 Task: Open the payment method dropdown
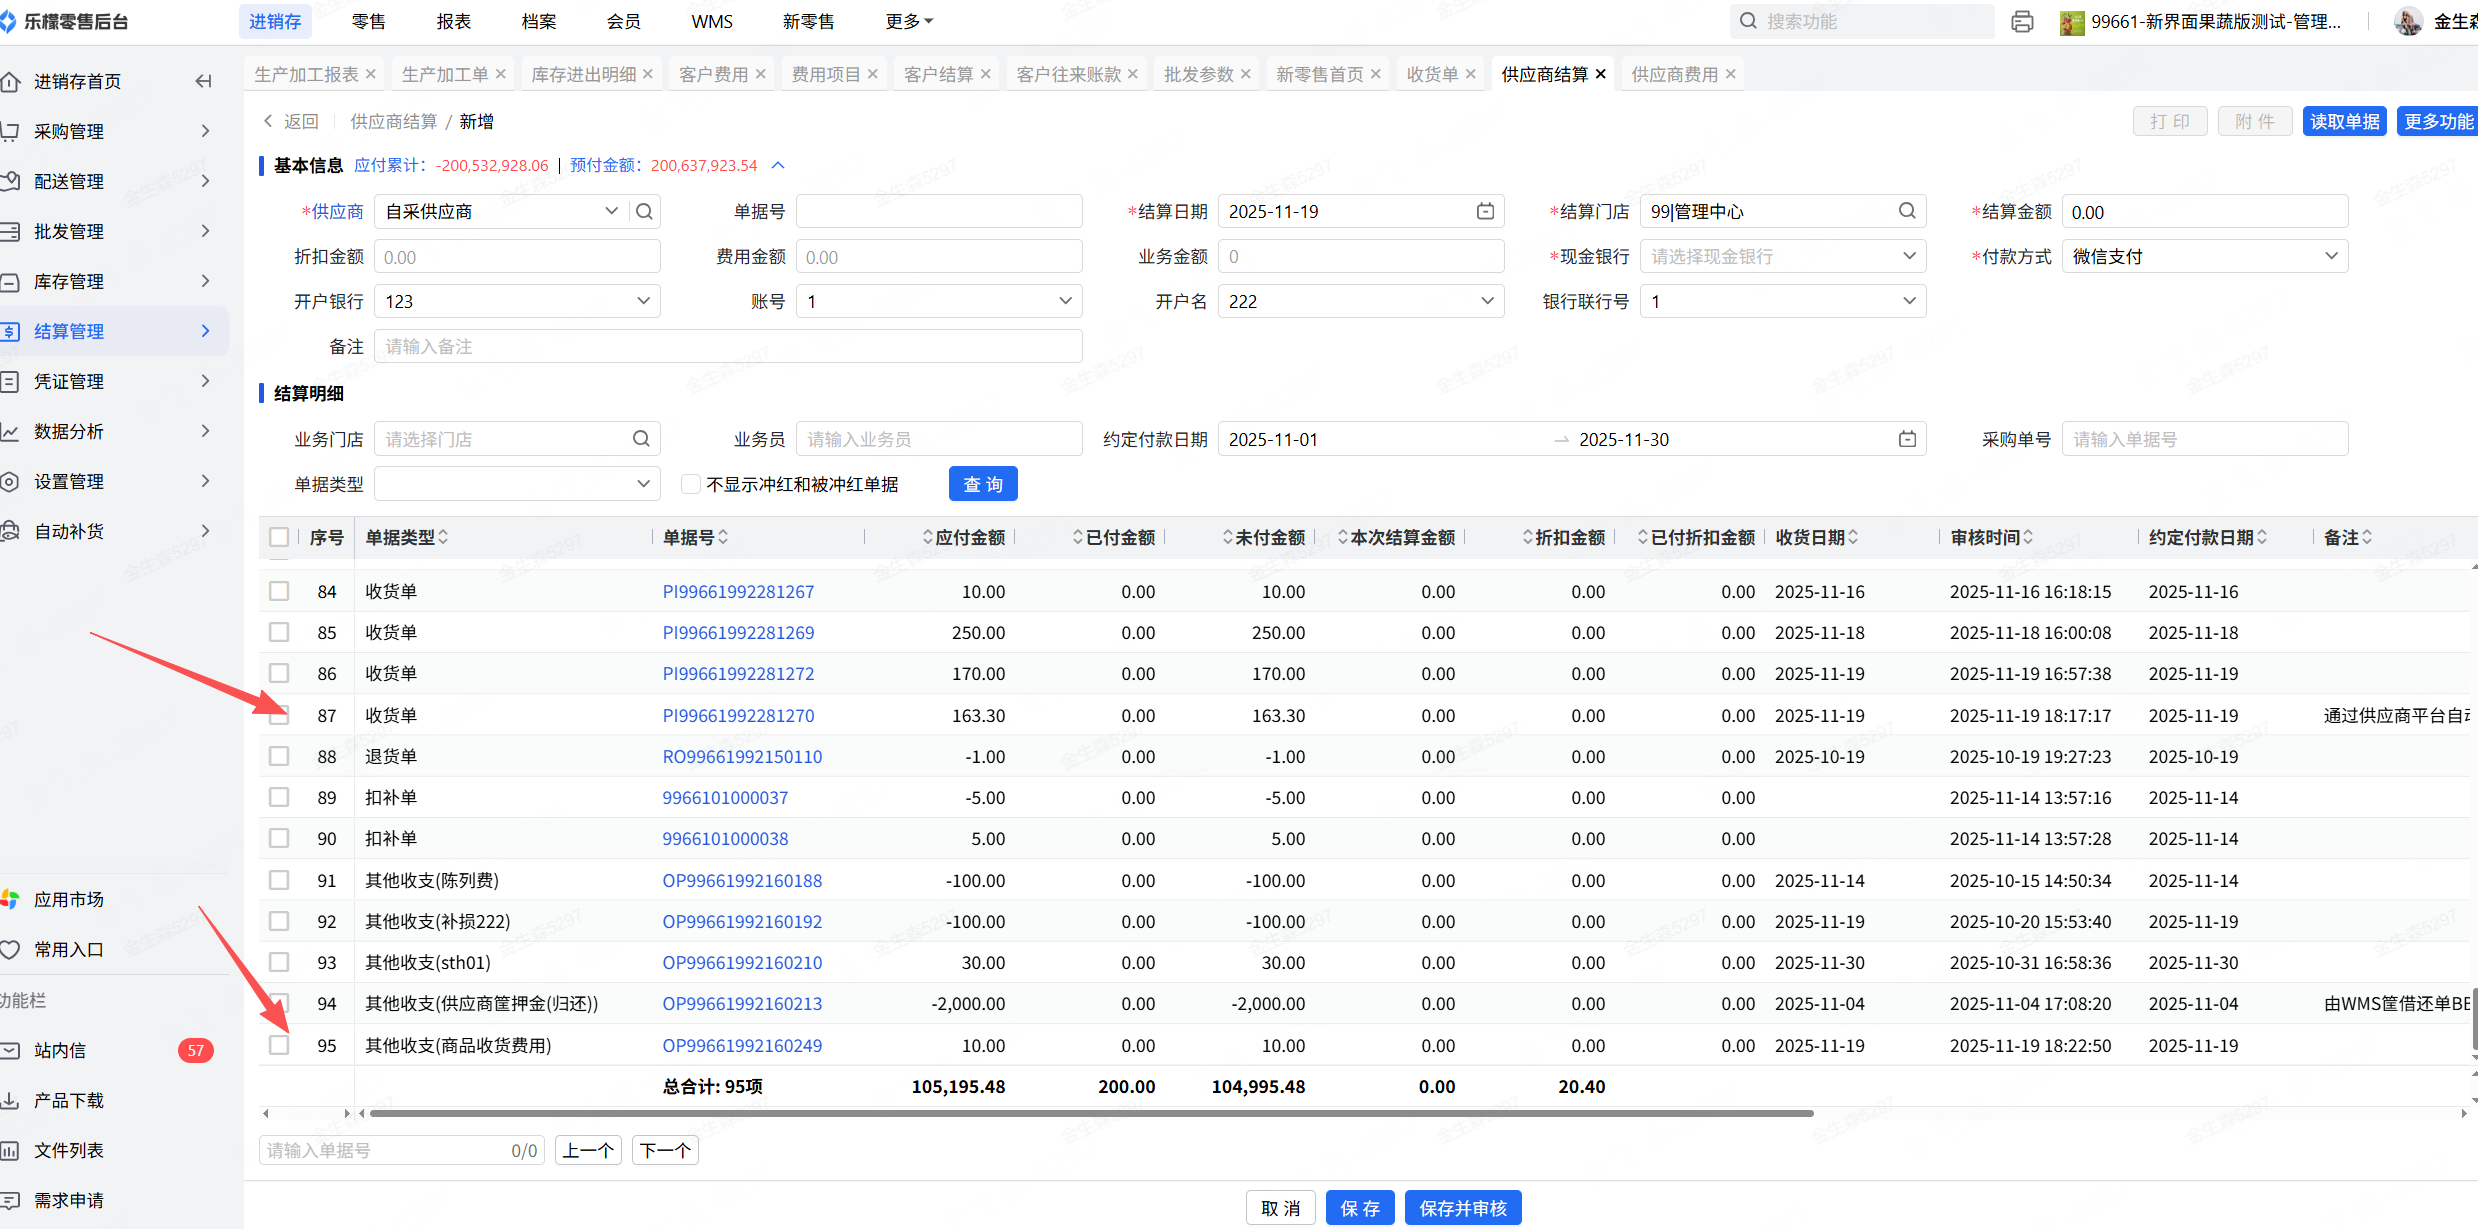point(2204,256)
